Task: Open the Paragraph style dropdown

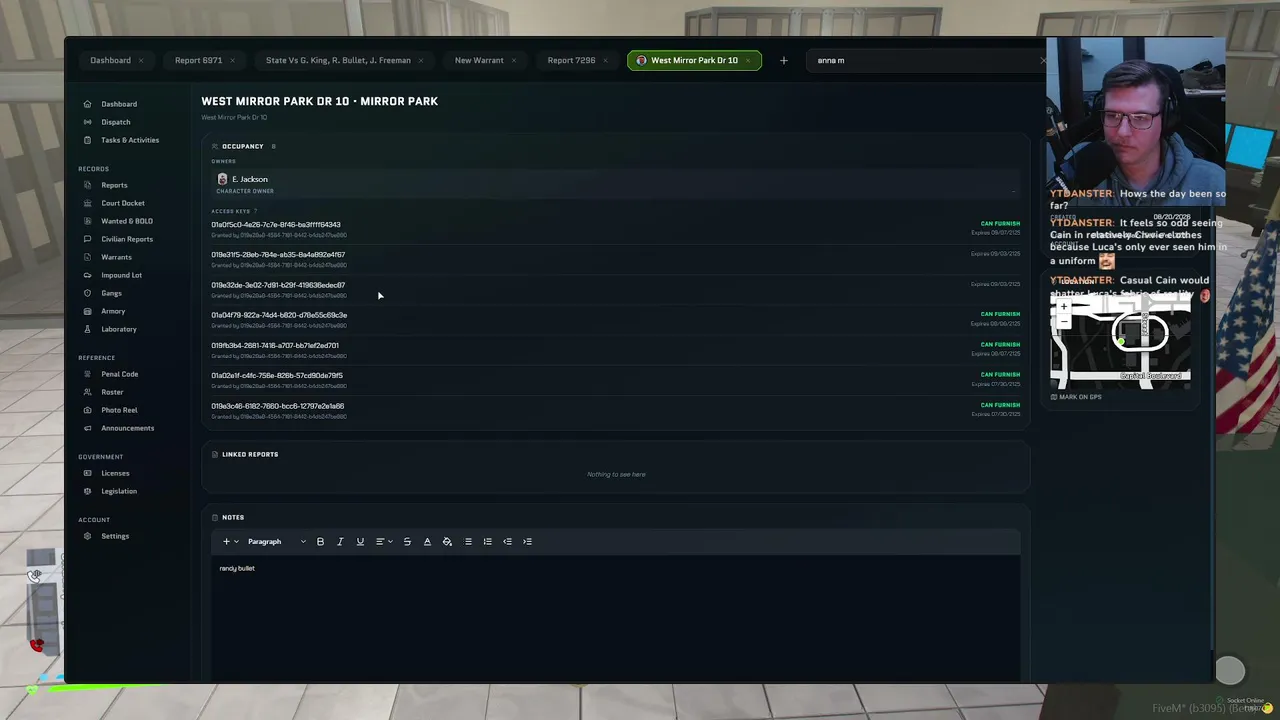Action: (x=276, y=542)
